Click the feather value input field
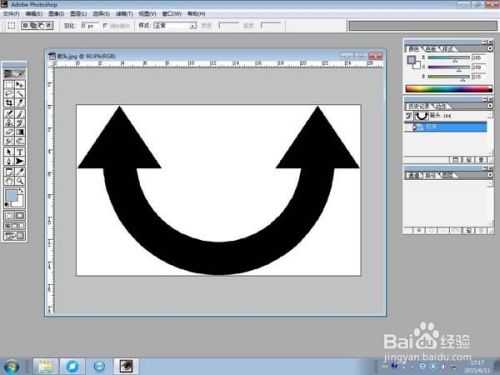500x375 pixels. 90,26
